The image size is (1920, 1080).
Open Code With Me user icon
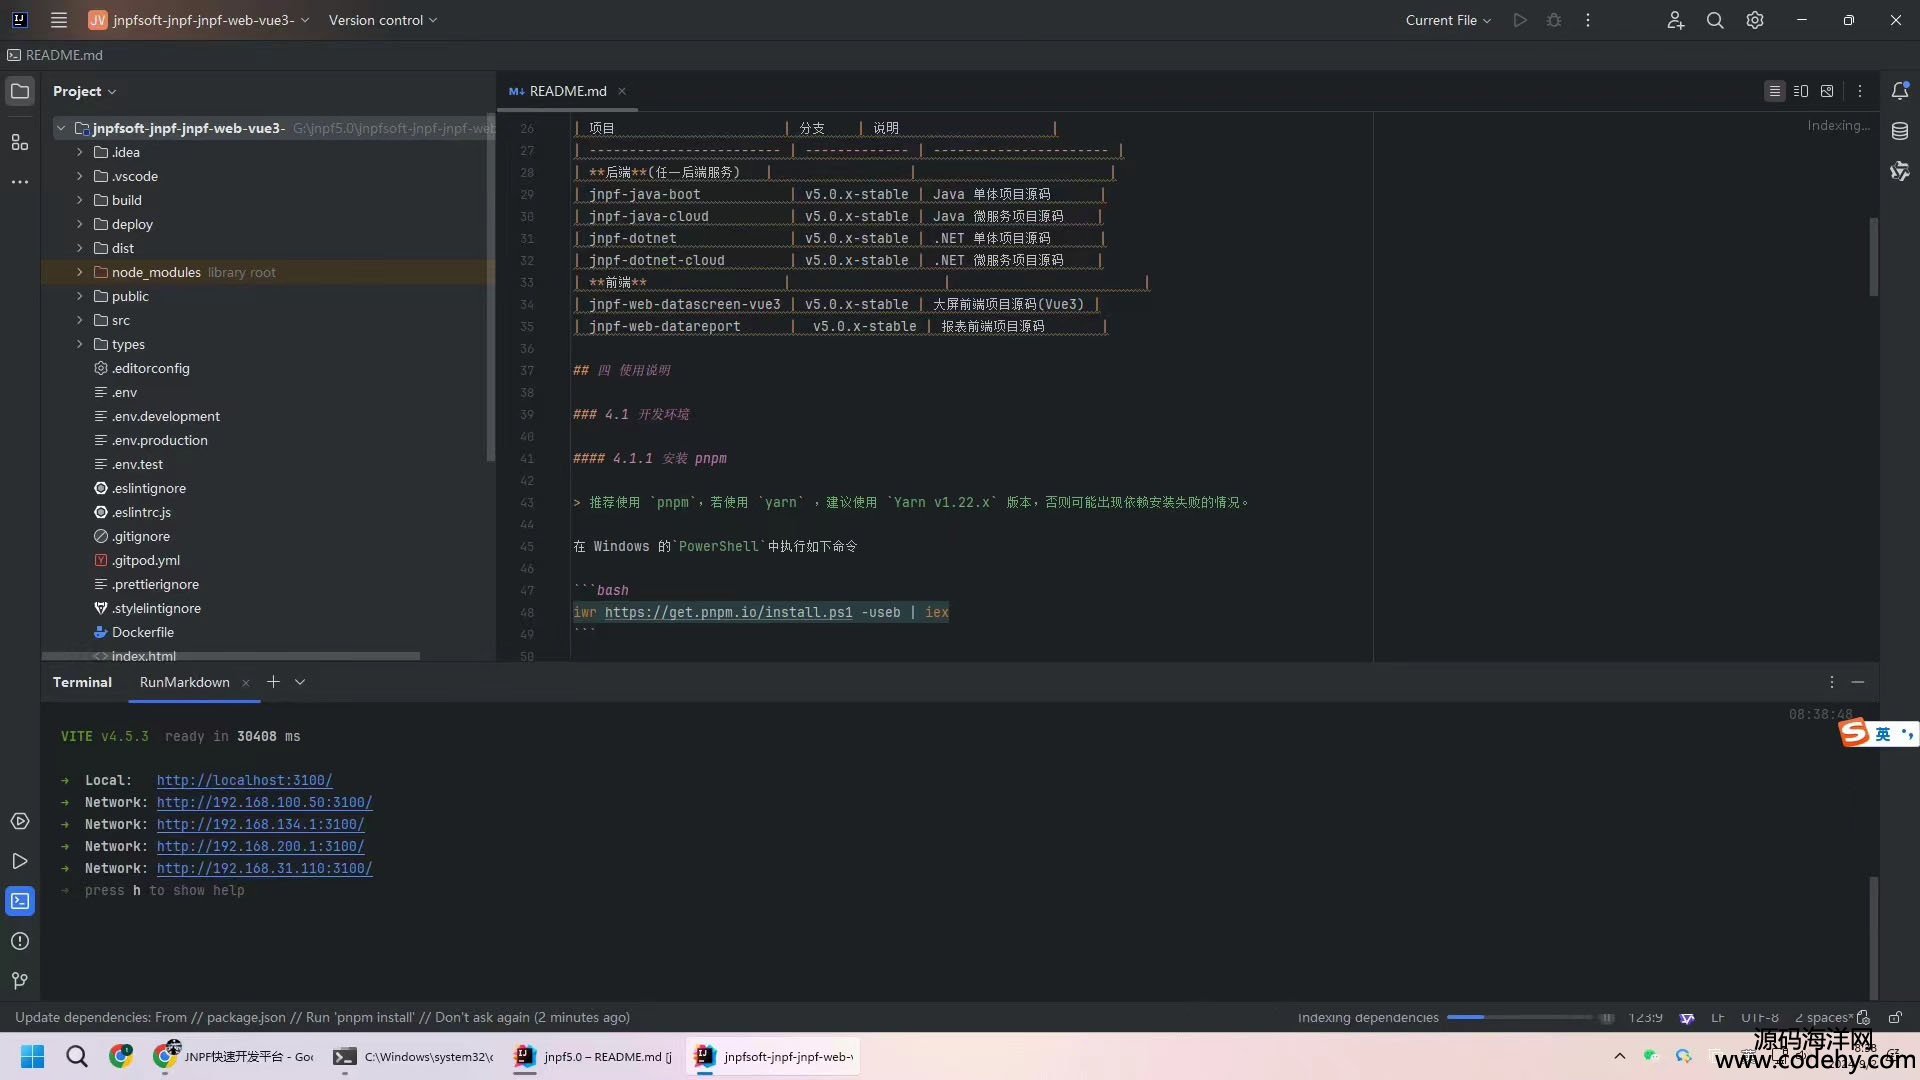[1675, 20]
